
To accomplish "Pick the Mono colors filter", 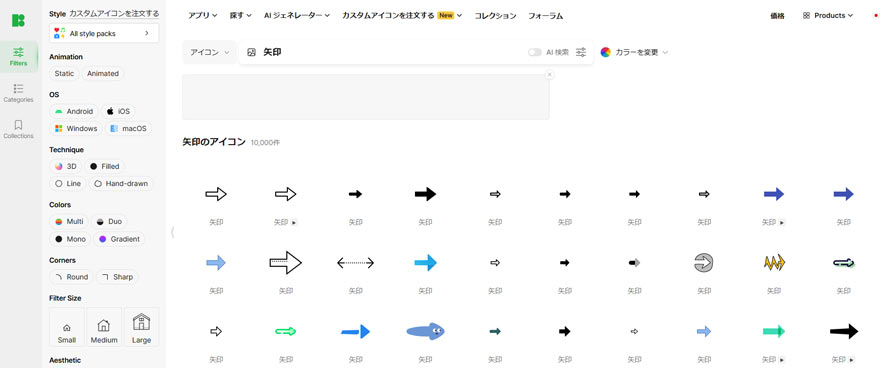I will [x=70, y=239].
